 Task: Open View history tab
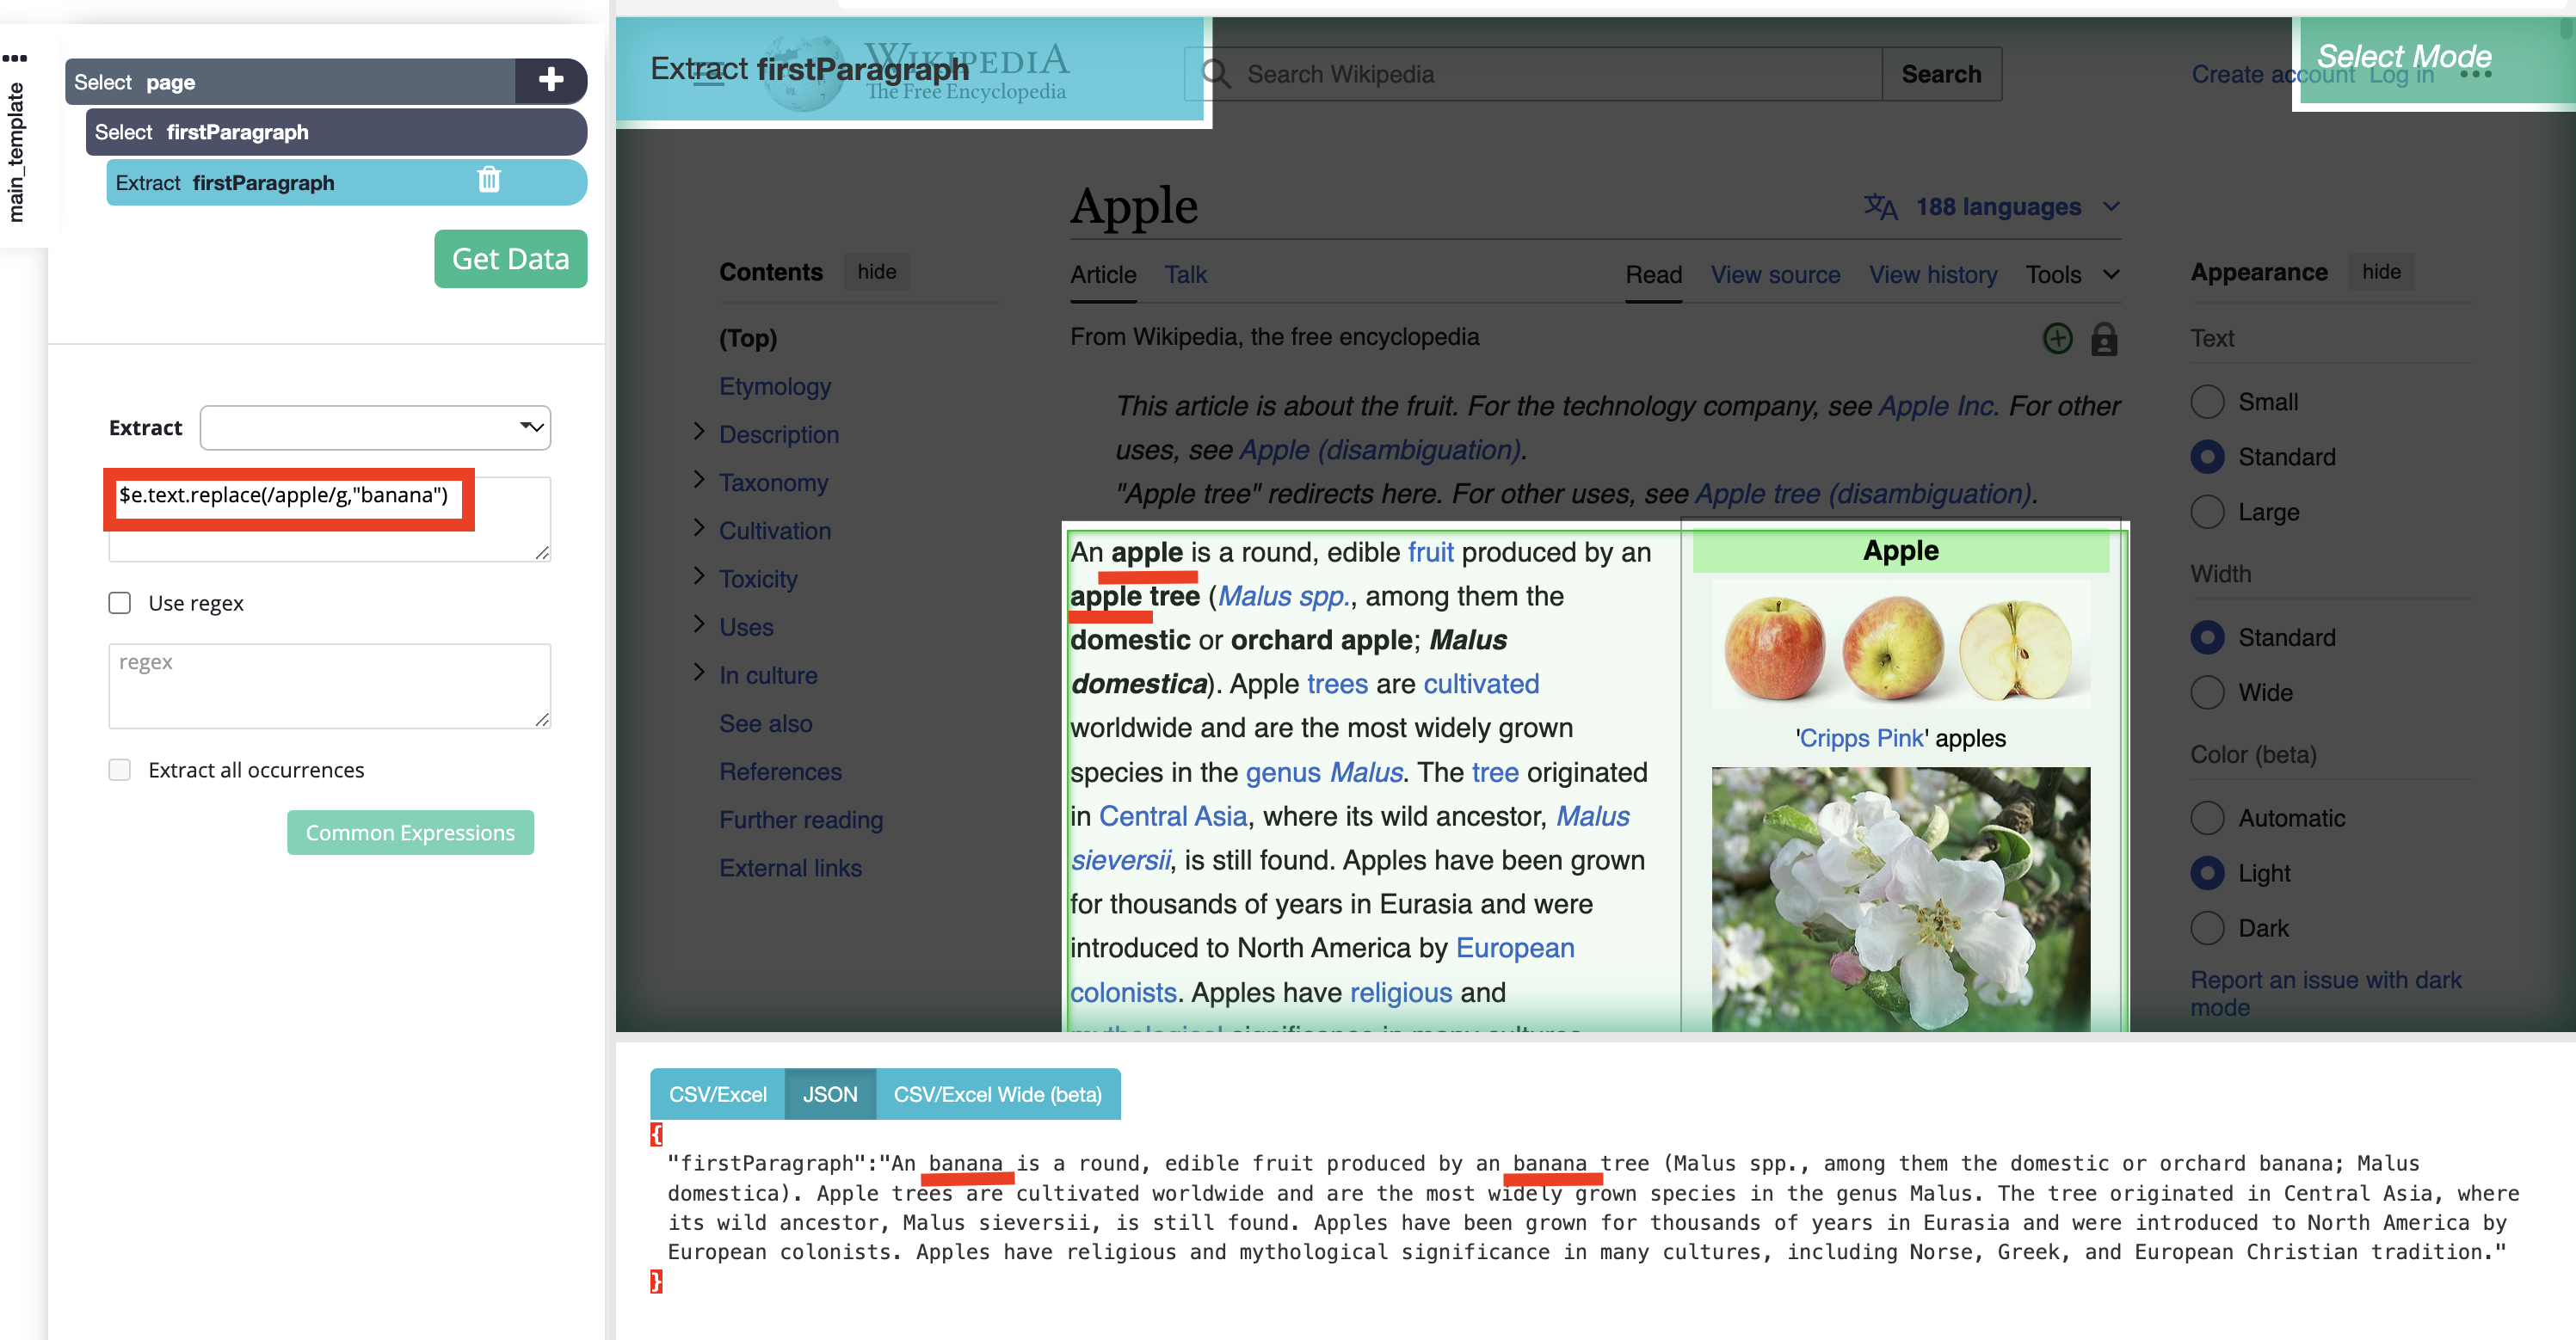pyautogui.click(x=1933, y=274)
